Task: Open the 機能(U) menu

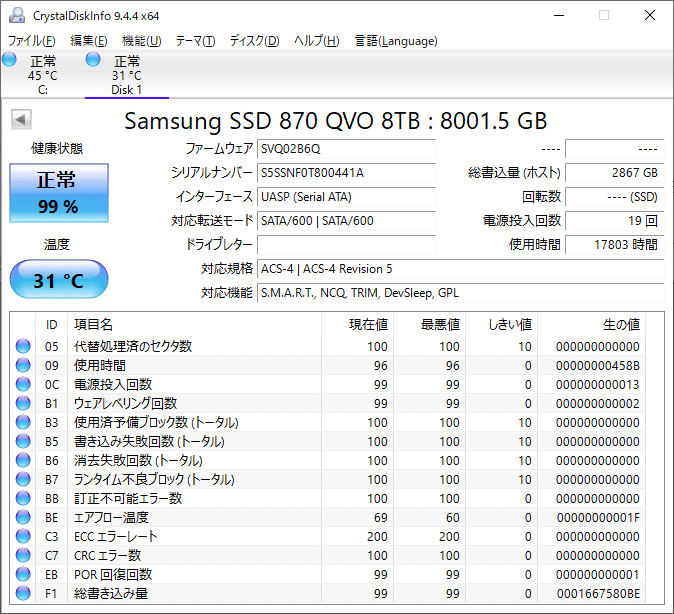Action: click(141, 41)
